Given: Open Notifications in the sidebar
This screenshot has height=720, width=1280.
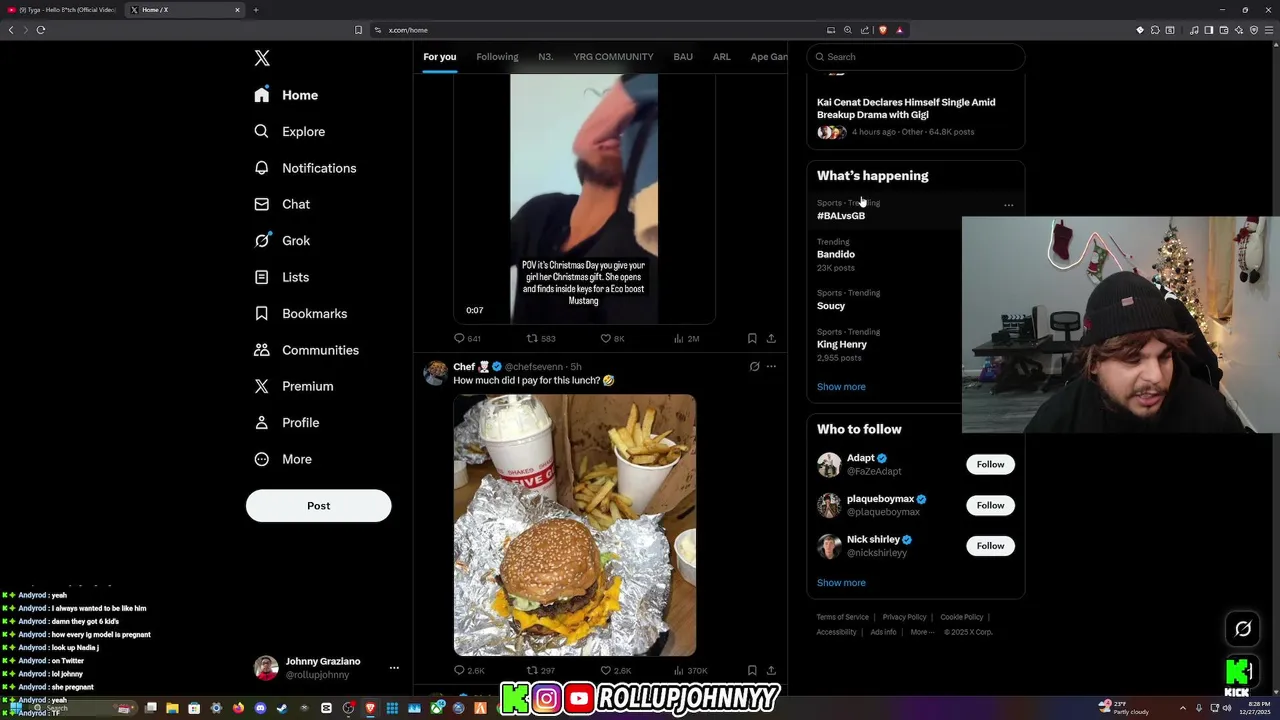Looking at the screenshot, I should click(305, 168).
